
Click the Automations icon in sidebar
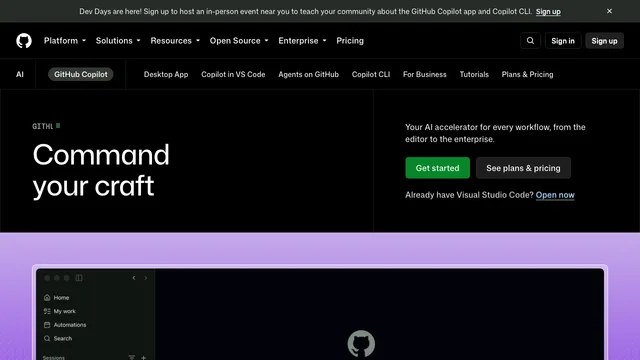(47, 325)
